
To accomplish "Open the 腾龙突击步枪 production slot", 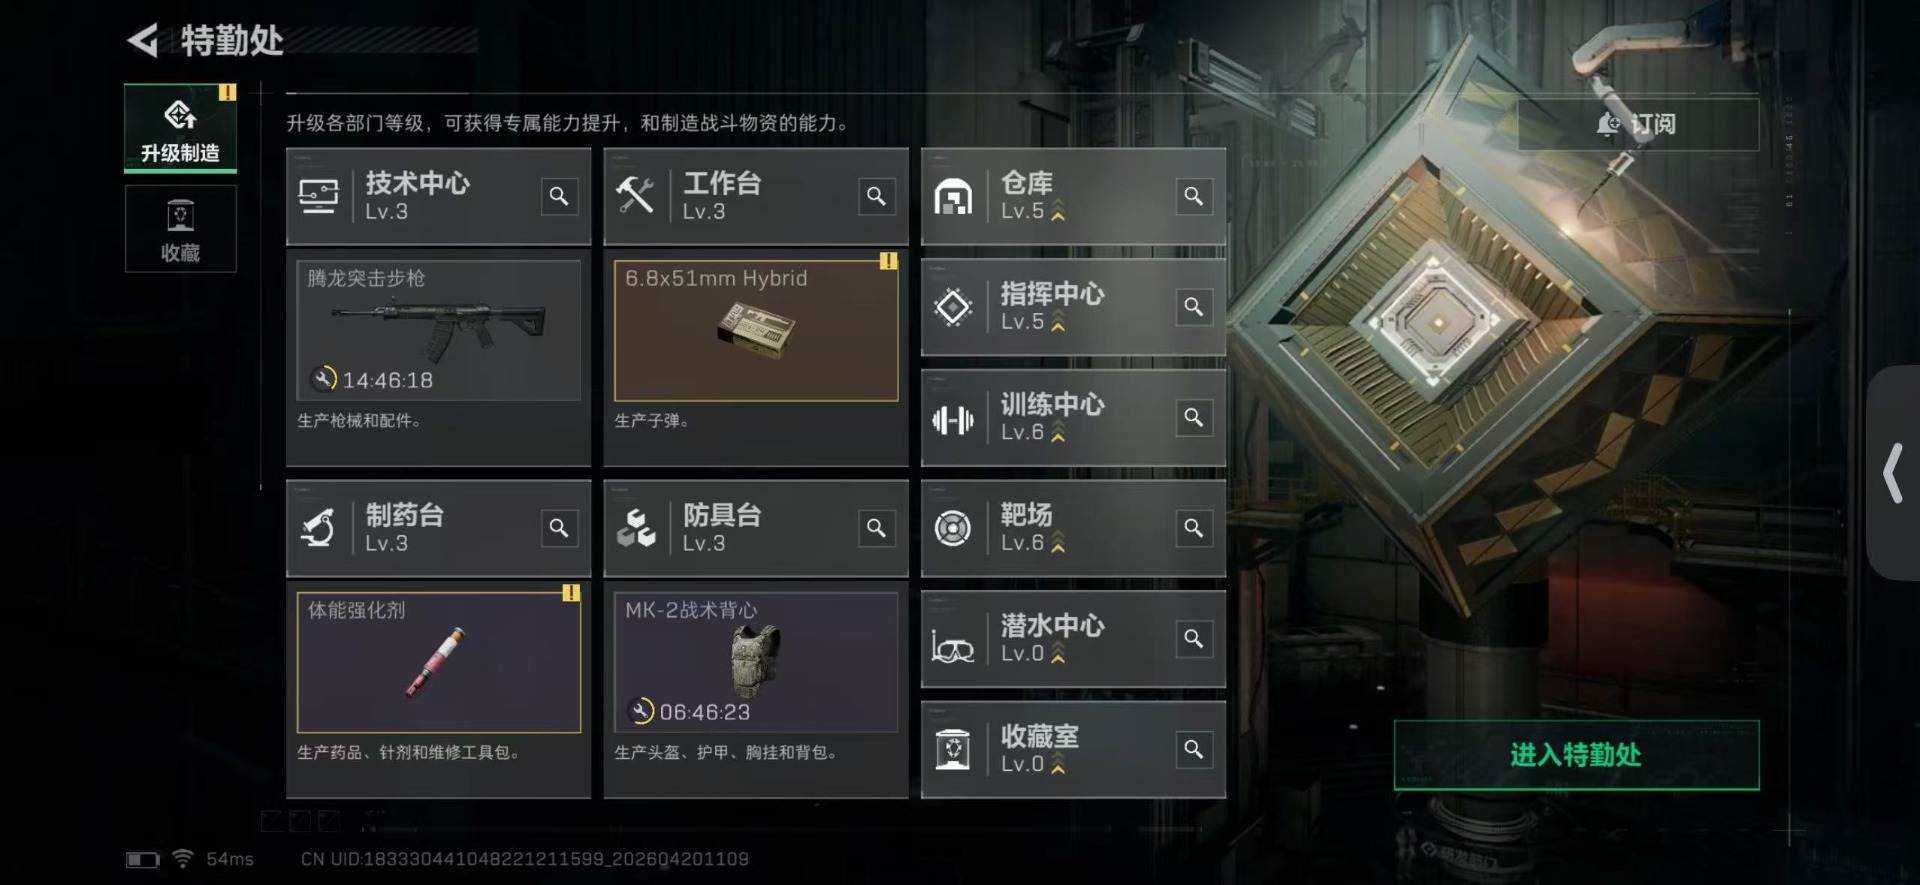I will click(438, 331).
